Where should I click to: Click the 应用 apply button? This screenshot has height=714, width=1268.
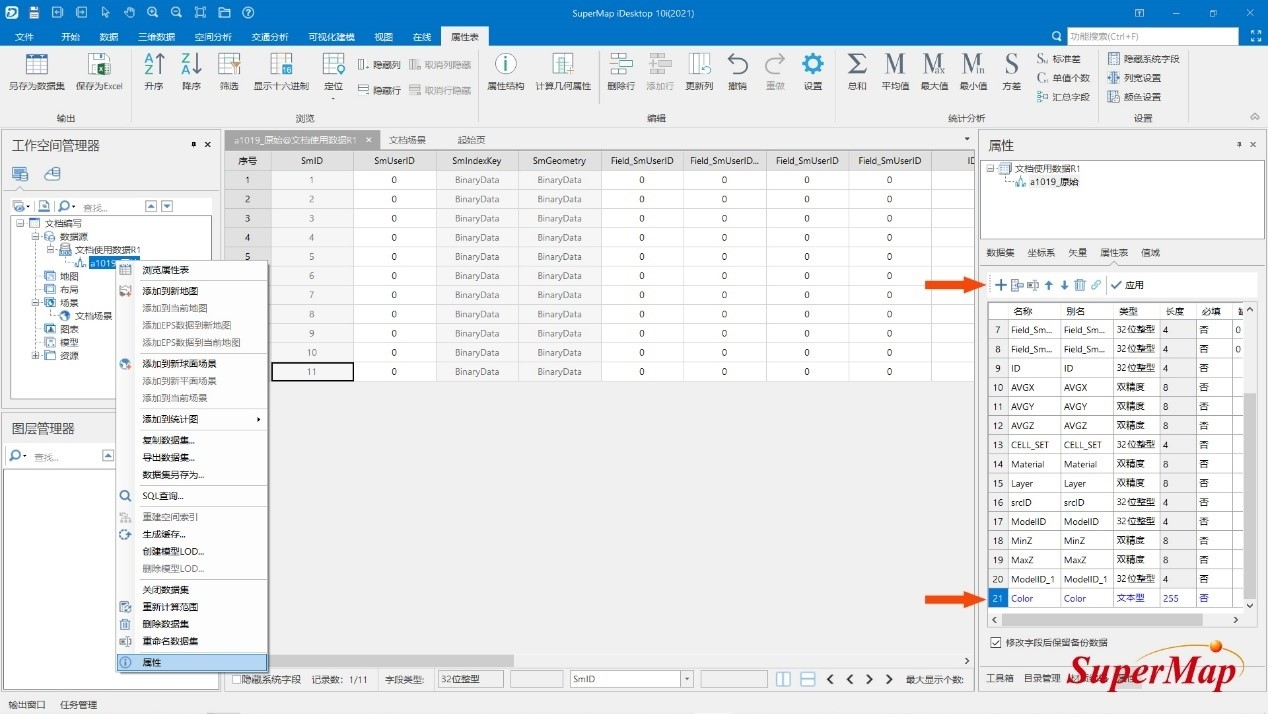[x=1127, y=285]
